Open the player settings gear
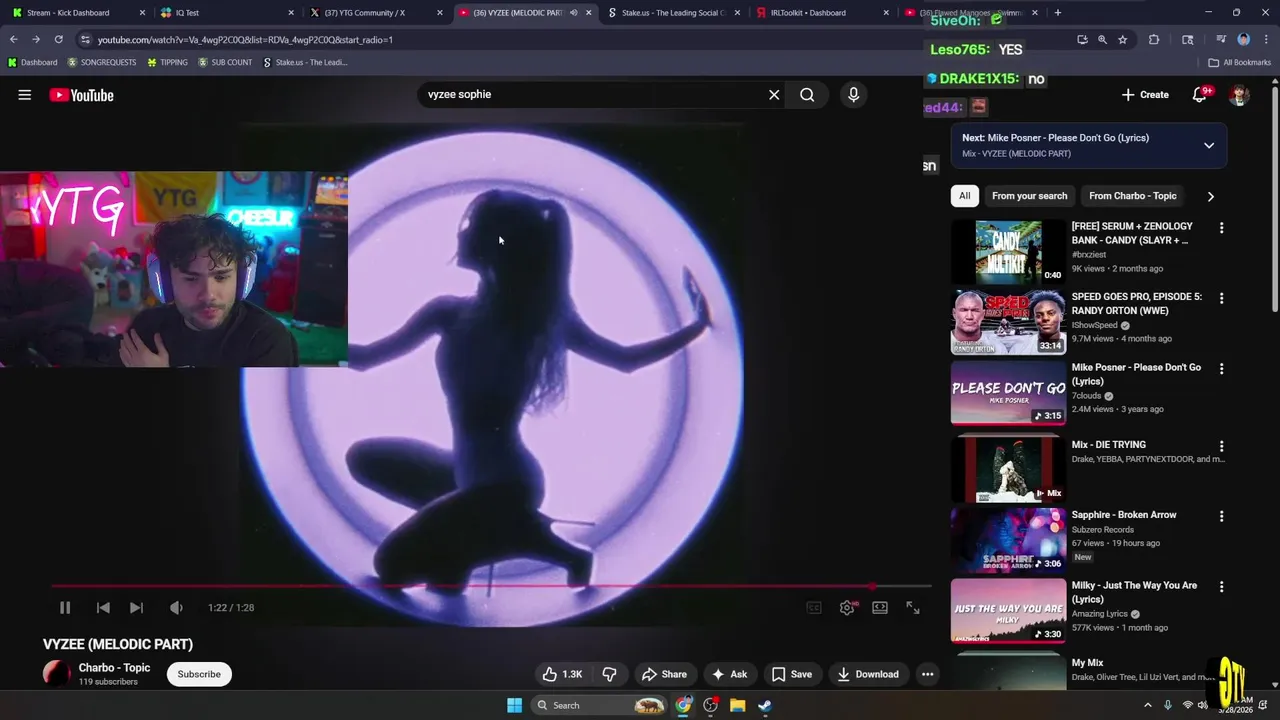1280x720 pixels. [x=847, y=608]
